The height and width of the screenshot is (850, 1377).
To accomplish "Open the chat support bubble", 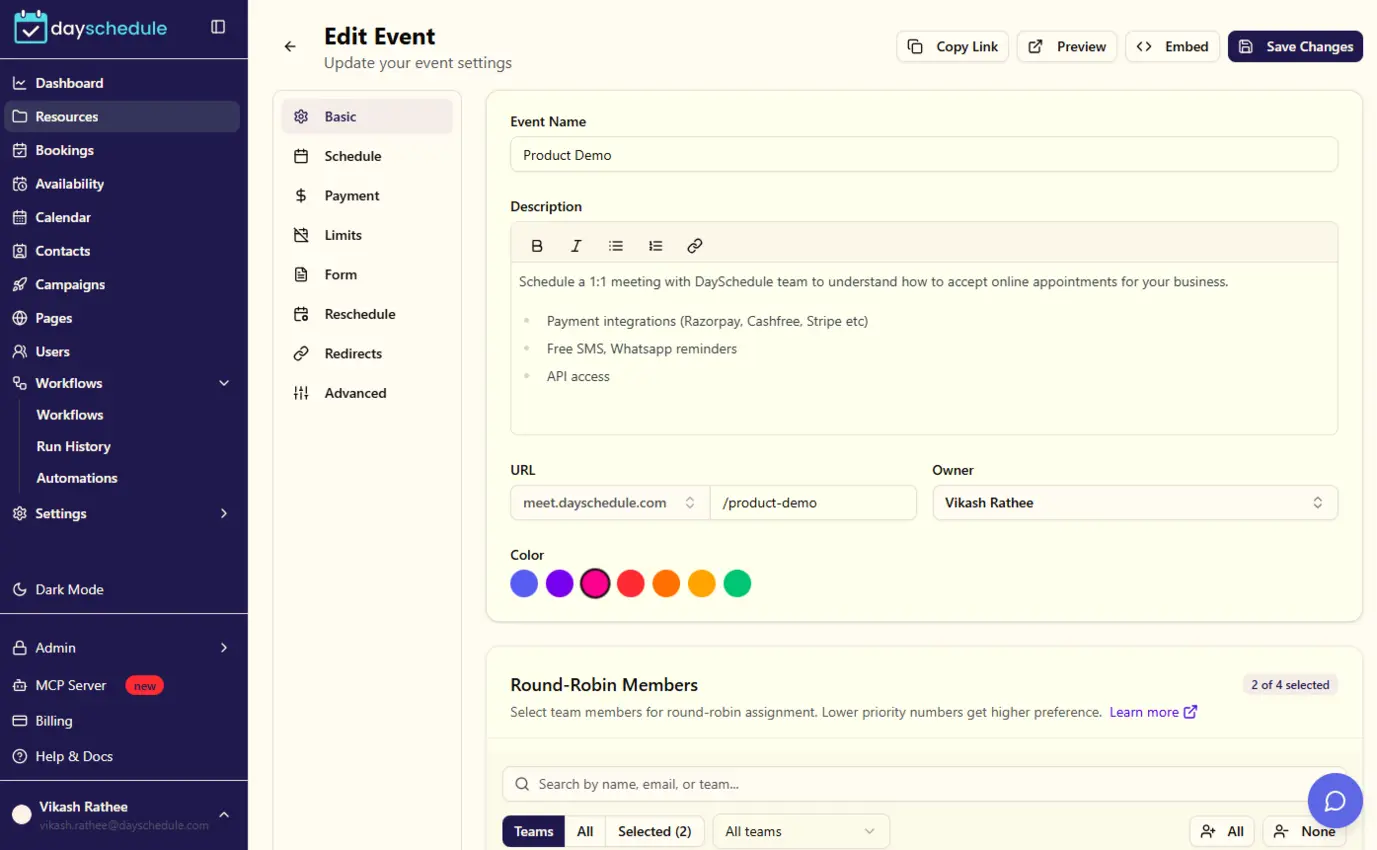I will 1335,801.
